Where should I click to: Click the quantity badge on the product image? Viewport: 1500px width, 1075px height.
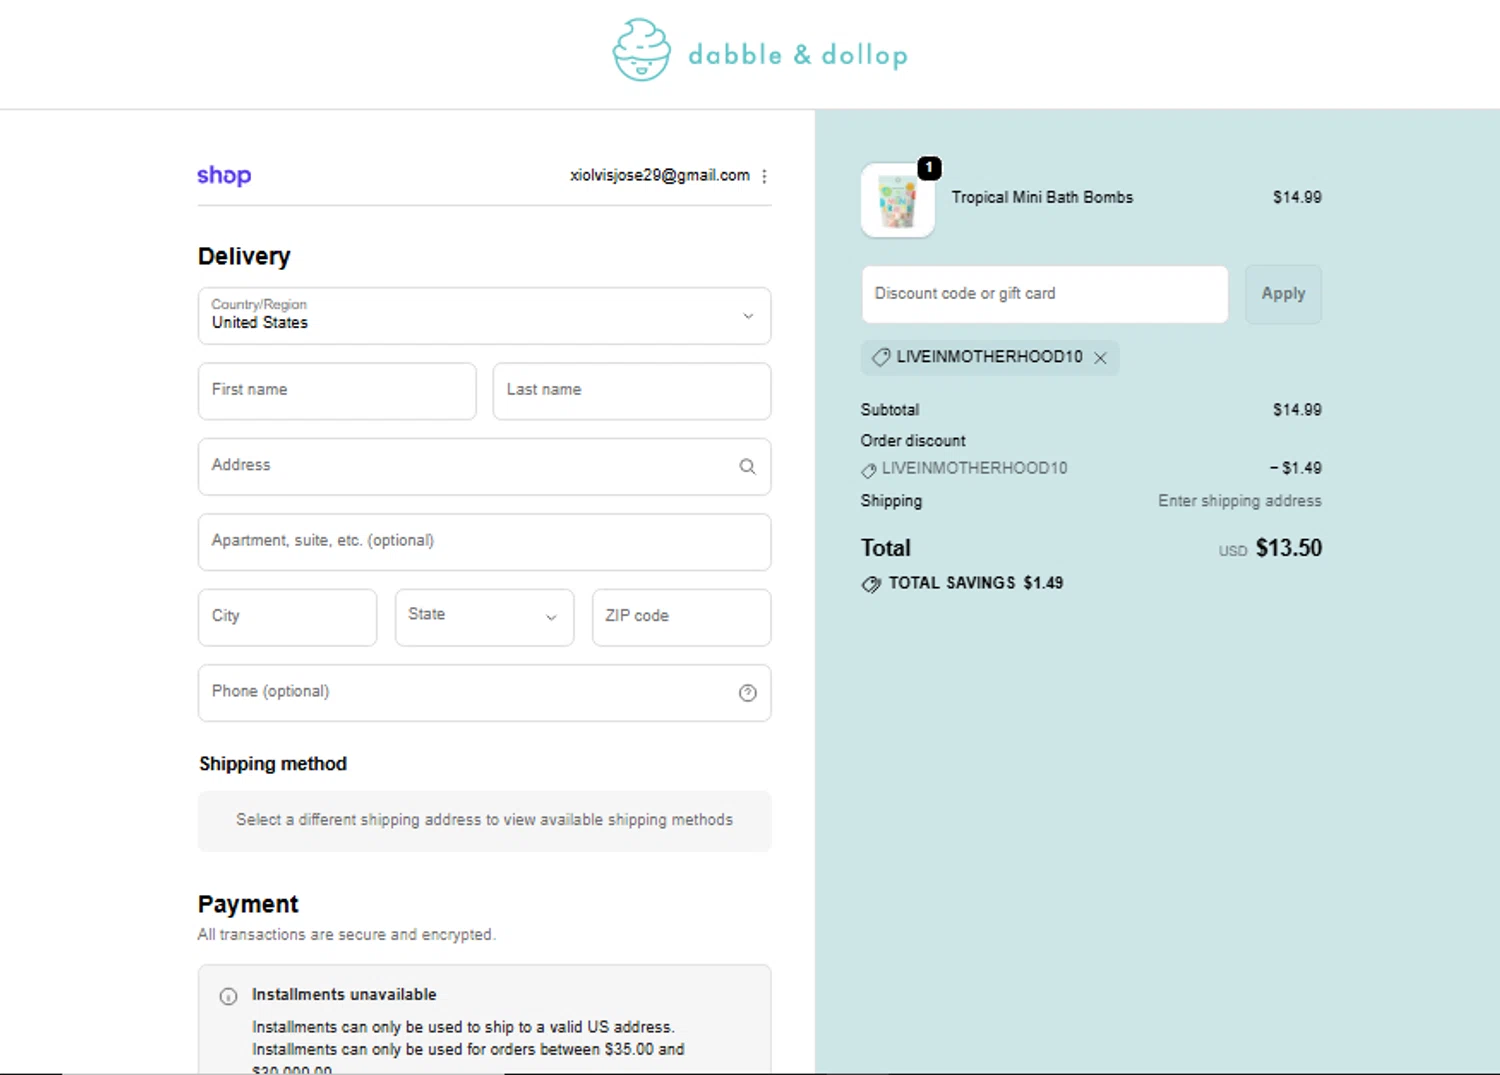pyautogui.click(x=929, y=168)
